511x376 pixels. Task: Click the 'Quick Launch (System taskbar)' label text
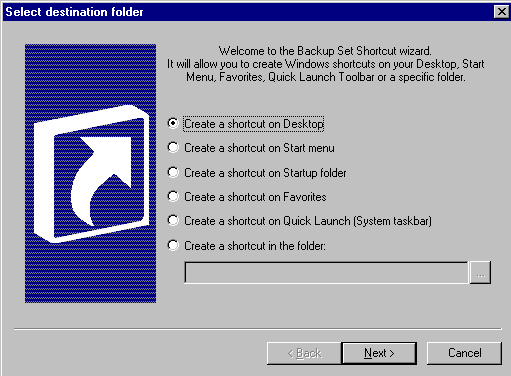tap(357, 221)
